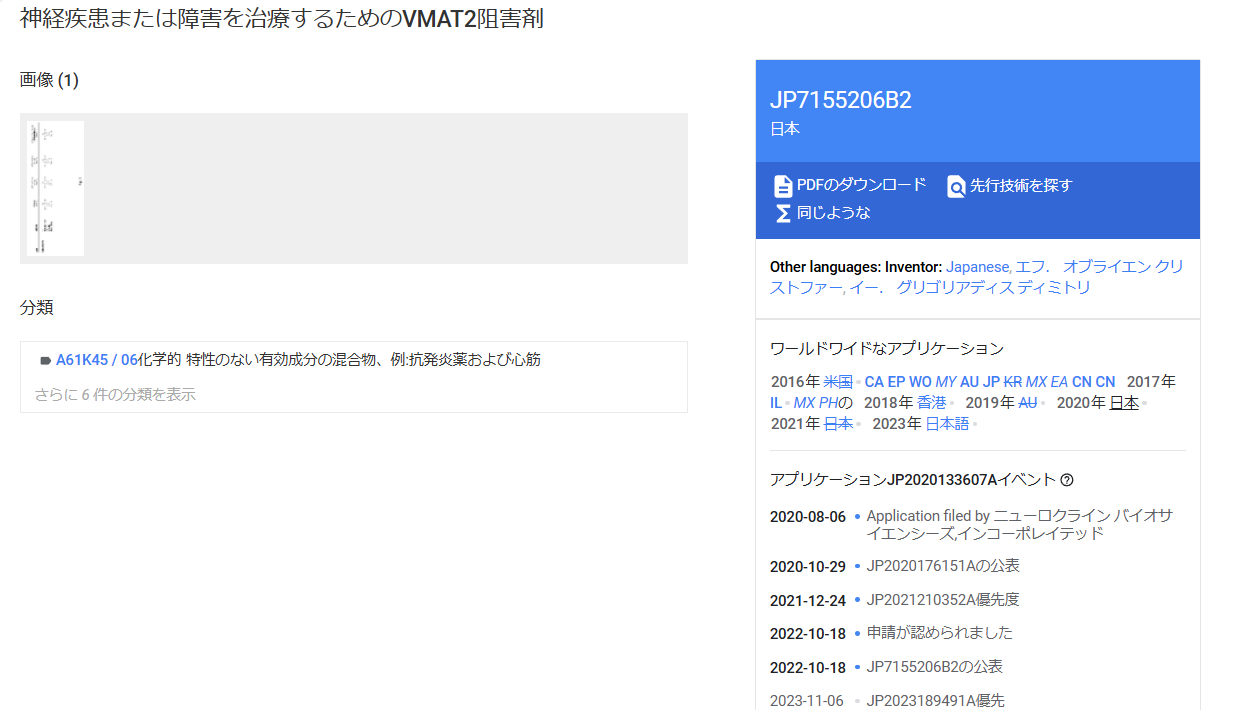1241x710 pixels.
Task: Open the patent drawing thumbnail
Action: pos(56,188)
